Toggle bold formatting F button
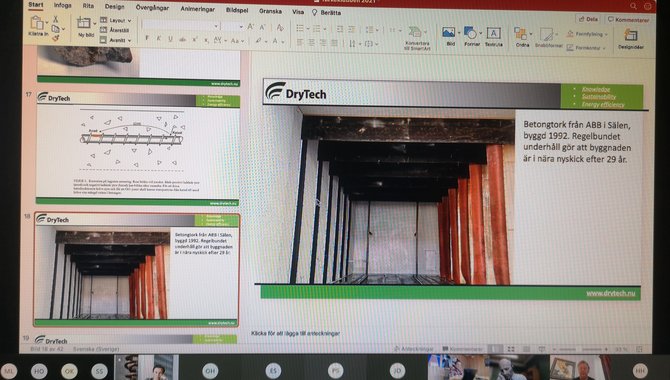This screenshot has width=670, height=380. coord(147,39)
